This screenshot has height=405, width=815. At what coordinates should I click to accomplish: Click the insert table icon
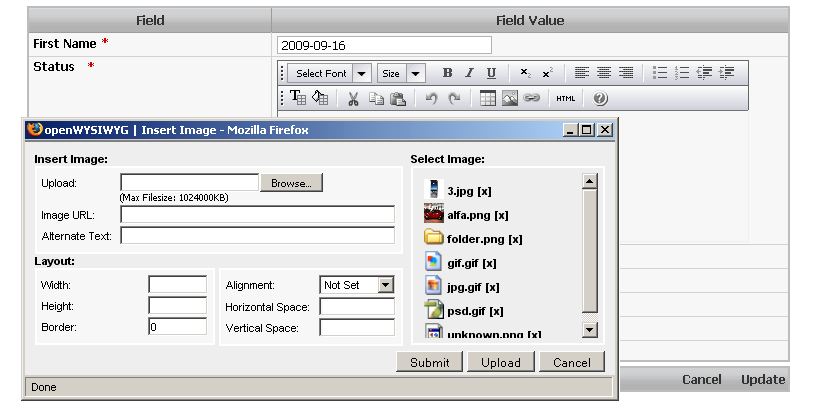[488, 98]
